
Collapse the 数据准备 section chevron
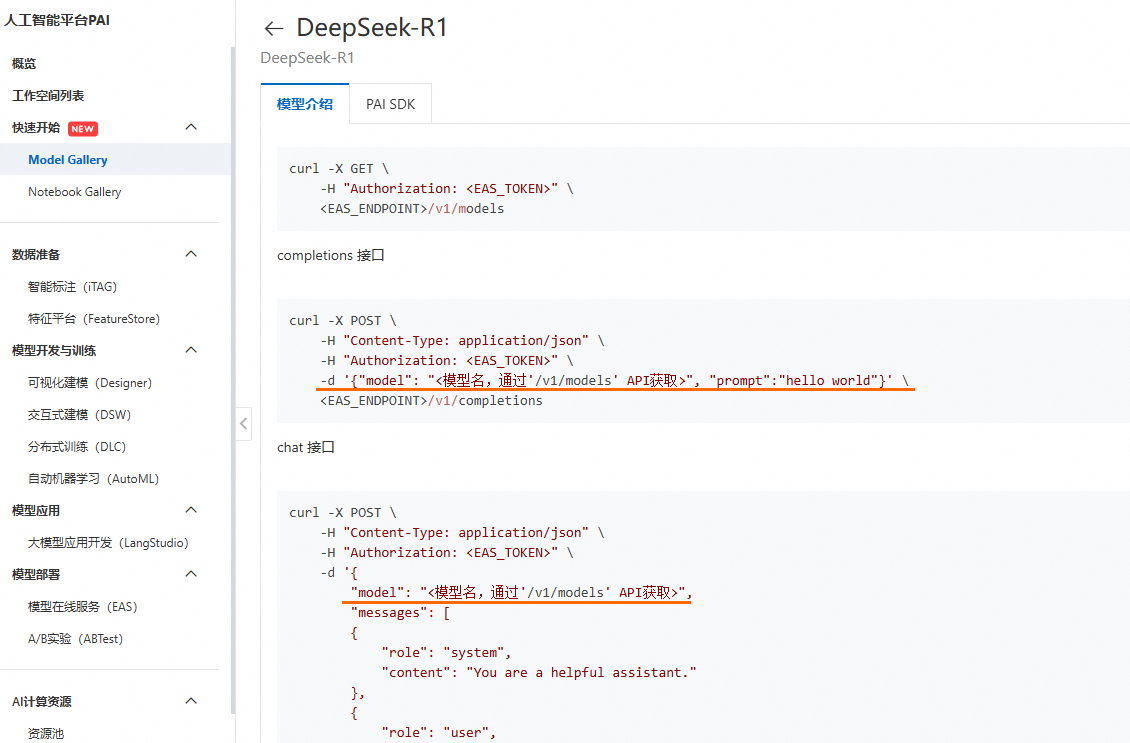tap(192, 254)
